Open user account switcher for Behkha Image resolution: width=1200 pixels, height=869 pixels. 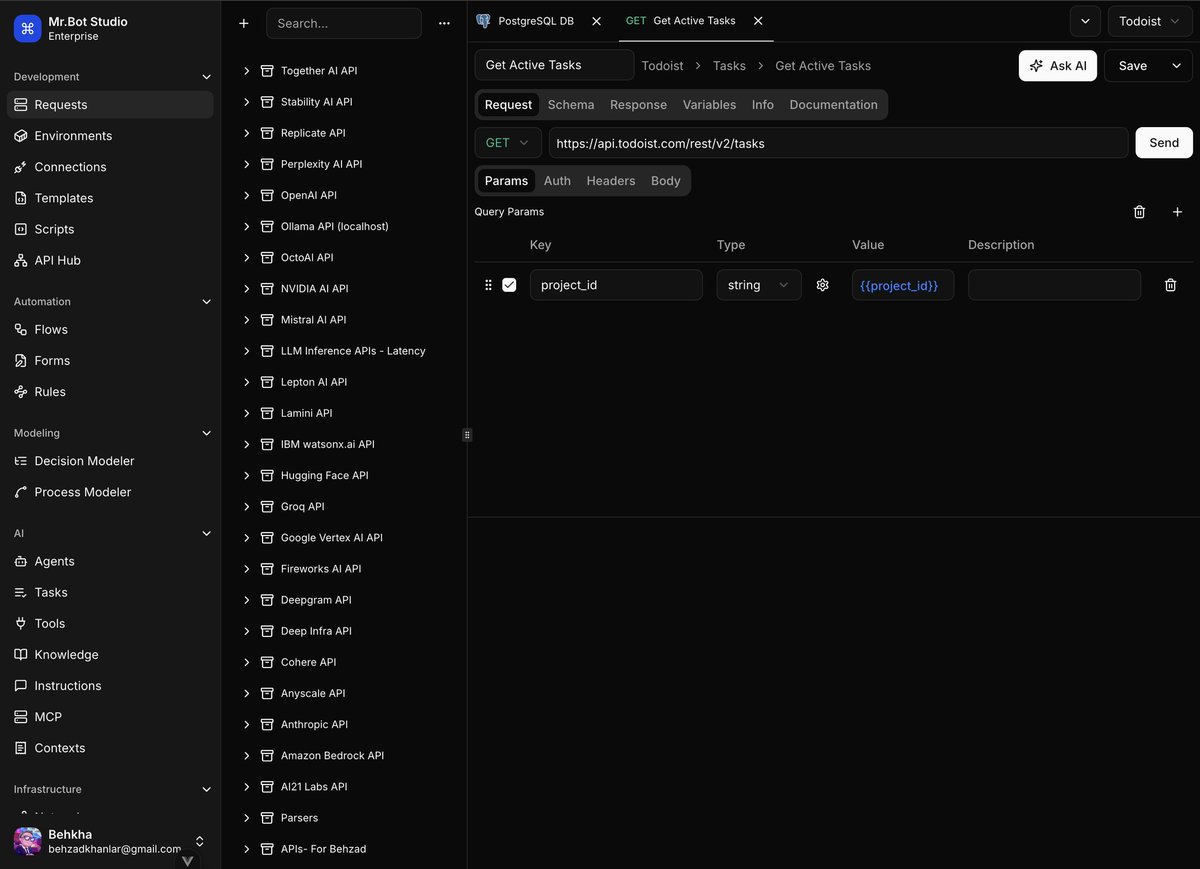(x=199, y=841)
